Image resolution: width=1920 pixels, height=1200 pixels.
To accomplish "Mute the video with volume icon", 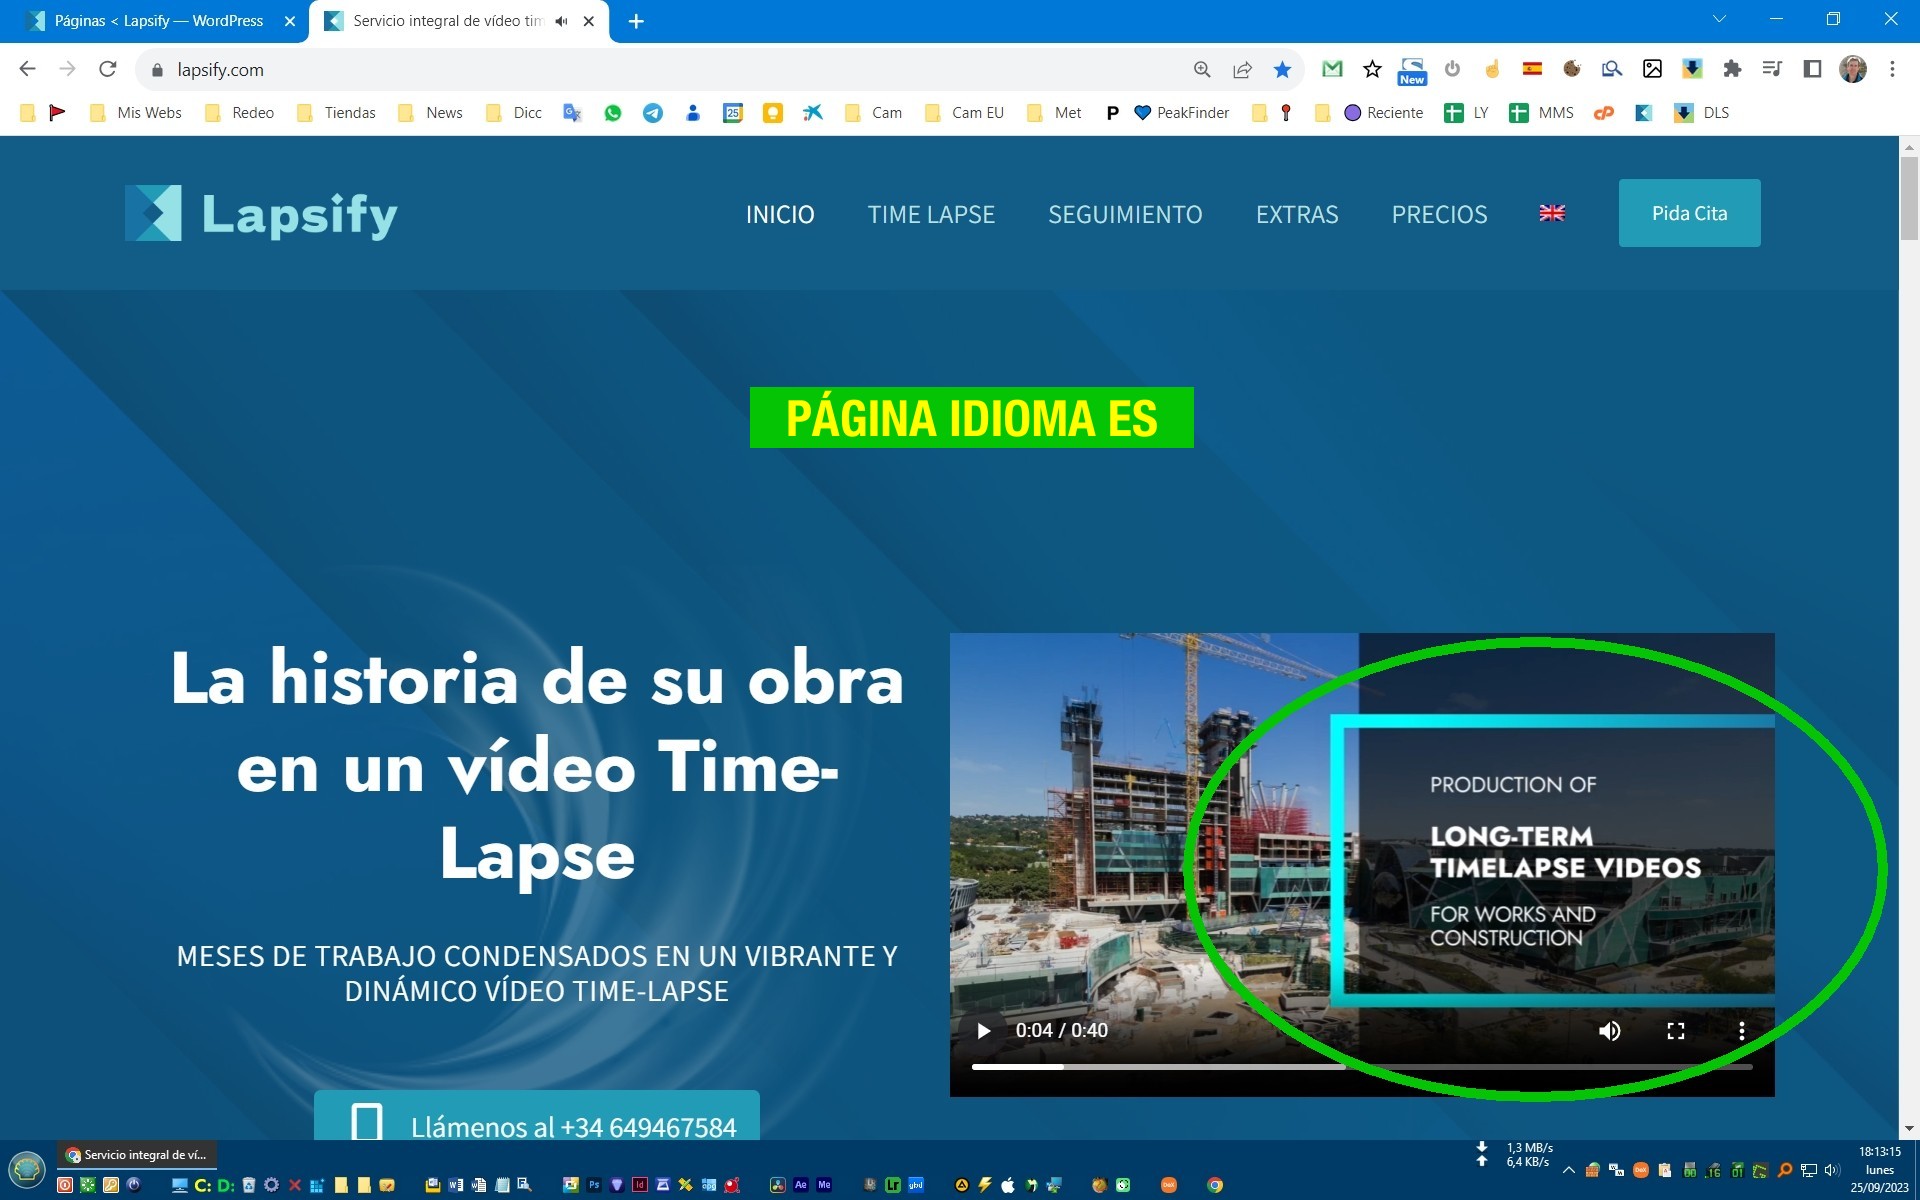I will coord(1610,1031).
